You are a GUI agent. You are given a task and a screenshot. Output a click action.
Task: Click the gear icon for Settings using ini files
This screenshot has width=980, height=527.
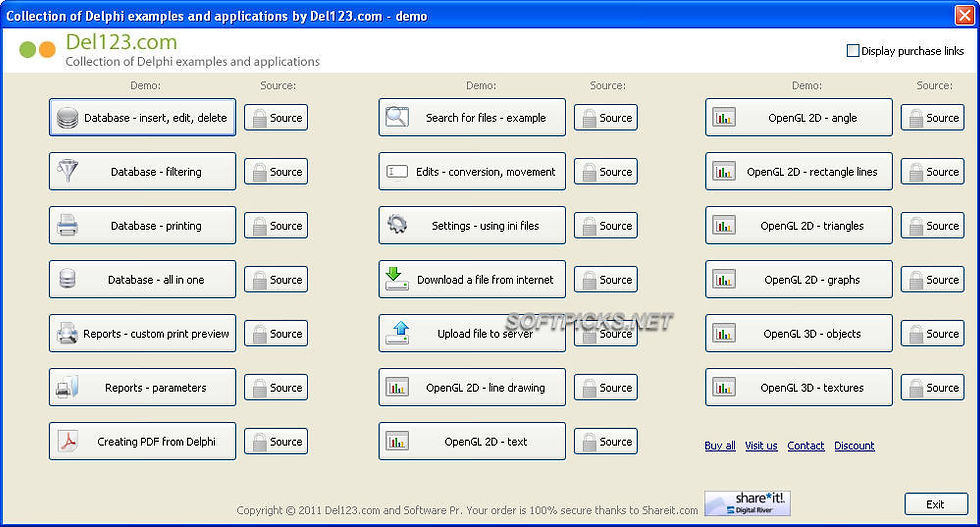point(397,224)
